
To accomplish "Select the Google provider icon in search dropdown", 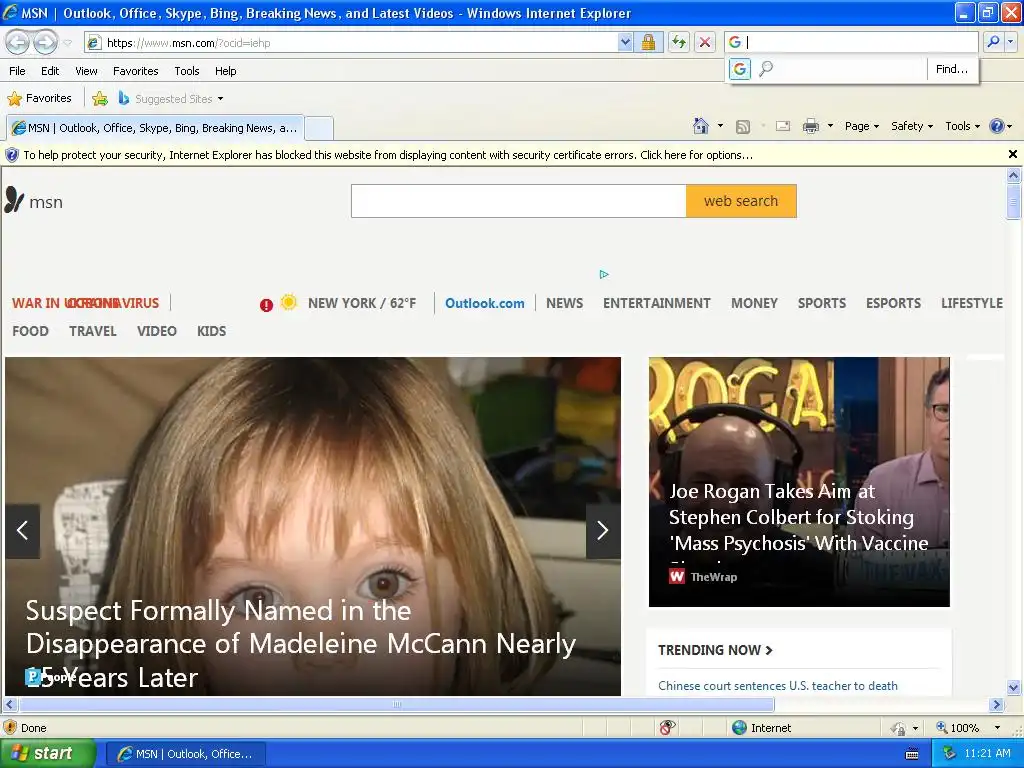I will (739, 69).
